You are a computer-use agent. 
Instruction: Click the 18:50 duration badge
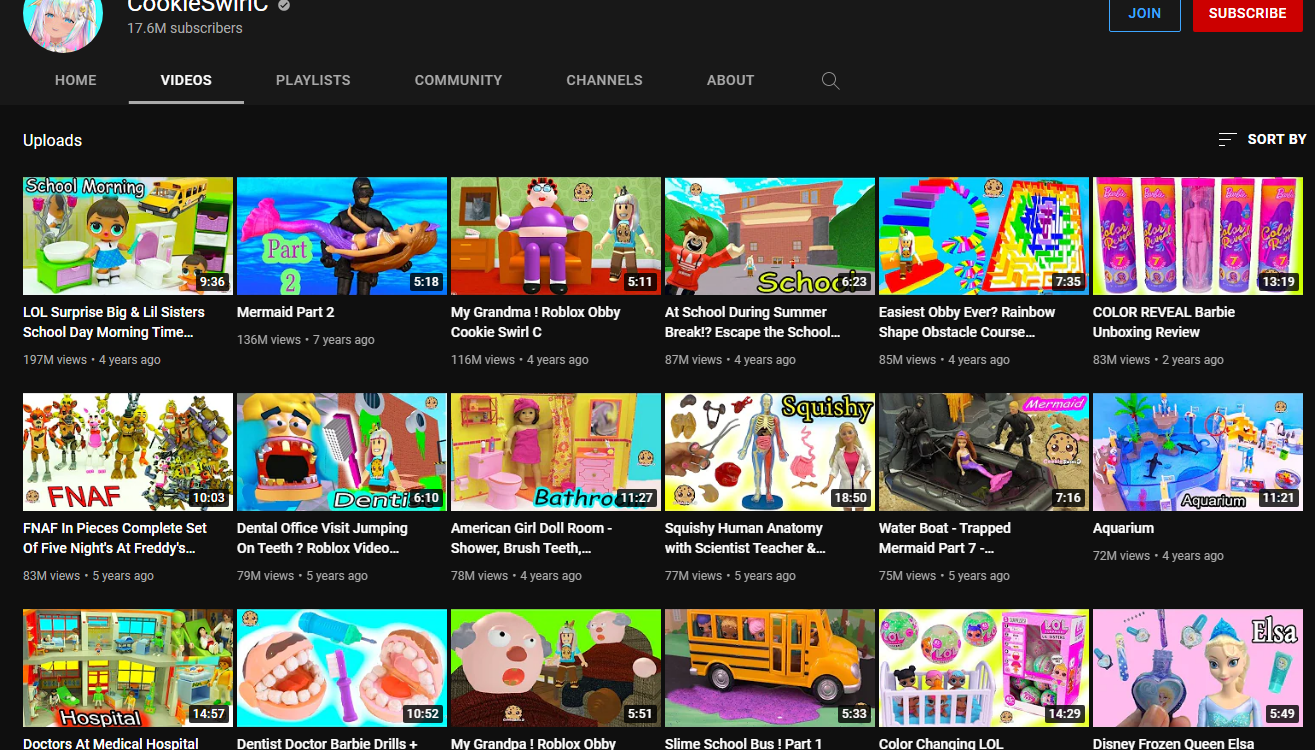[x=851, y=498]
